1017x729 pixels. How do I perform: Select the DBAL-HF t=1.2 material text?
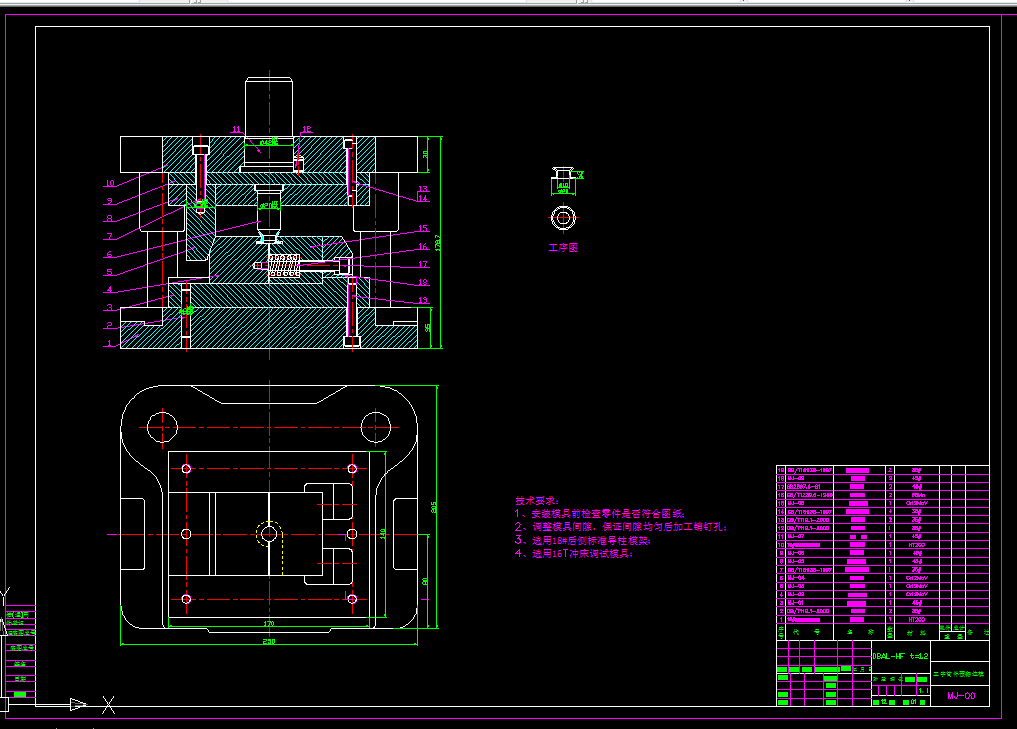click(900, 656)
